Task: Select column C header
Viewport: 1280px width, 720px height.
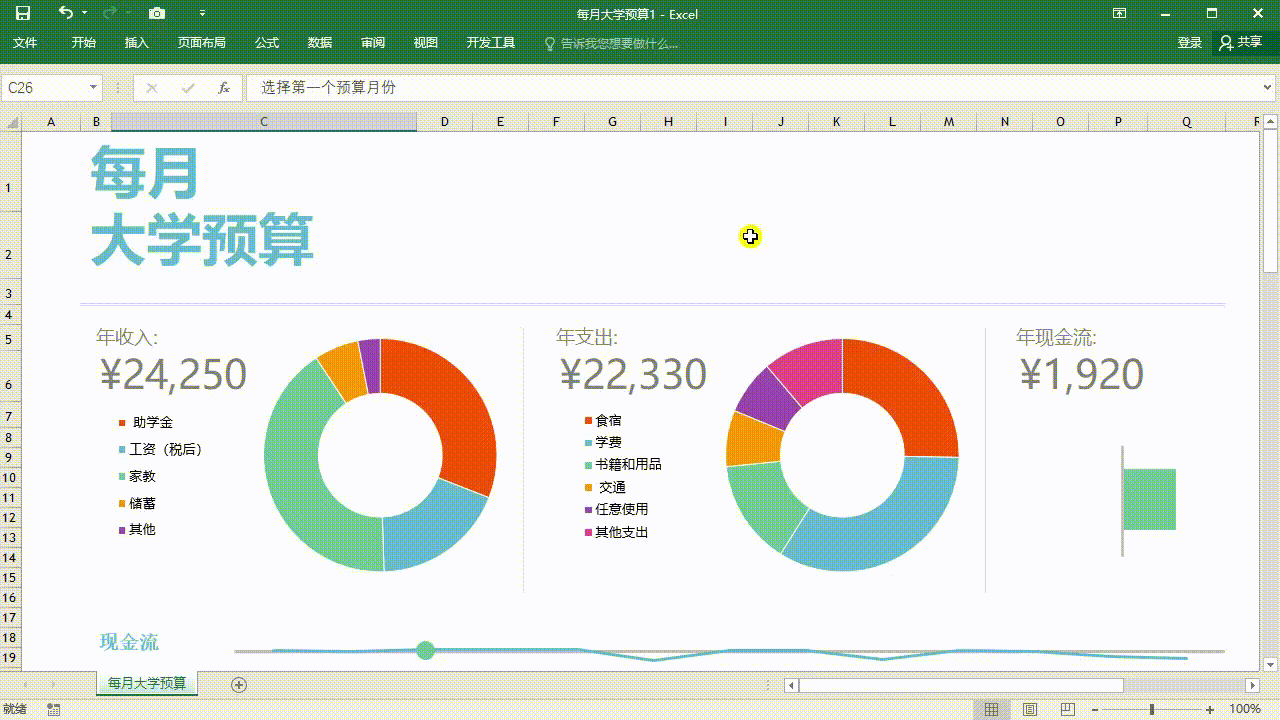Action: point(264,122)
